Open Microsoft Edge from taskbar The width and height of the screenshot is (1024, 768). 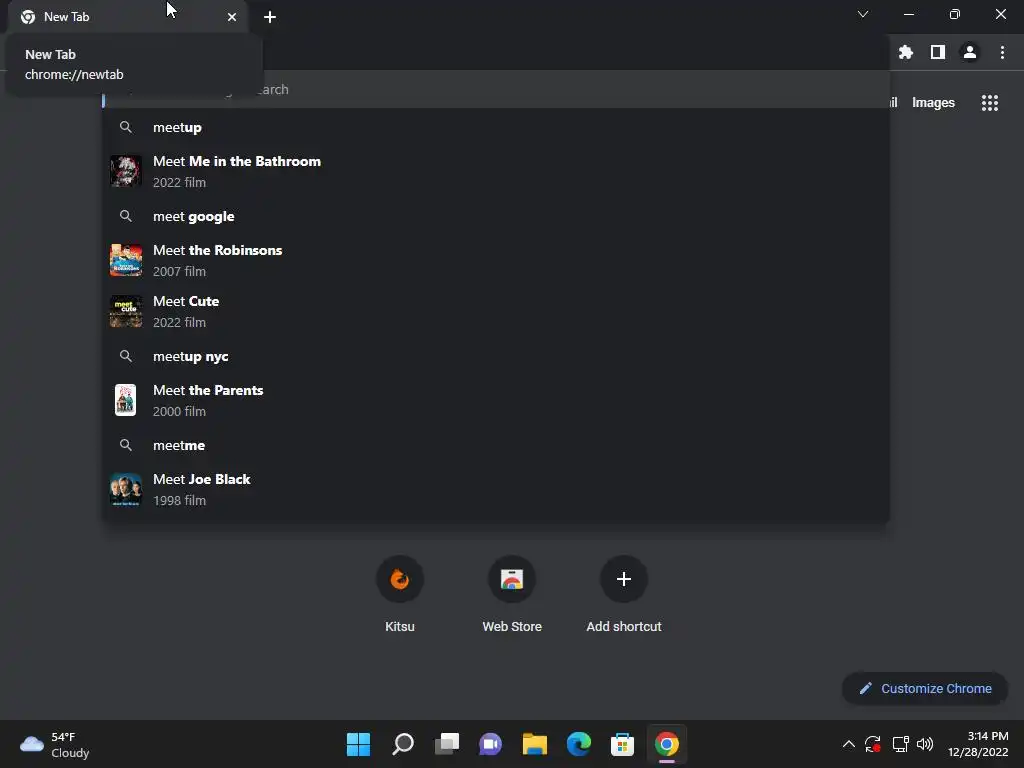coord(579,744)
